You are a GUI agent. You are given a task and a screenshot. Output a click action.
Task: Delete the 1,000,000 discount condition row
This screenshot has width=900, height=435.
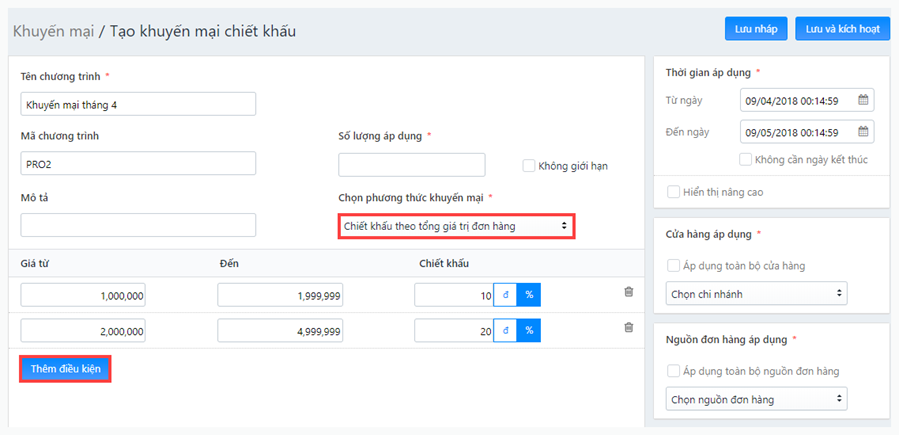[x=629, y=292]
